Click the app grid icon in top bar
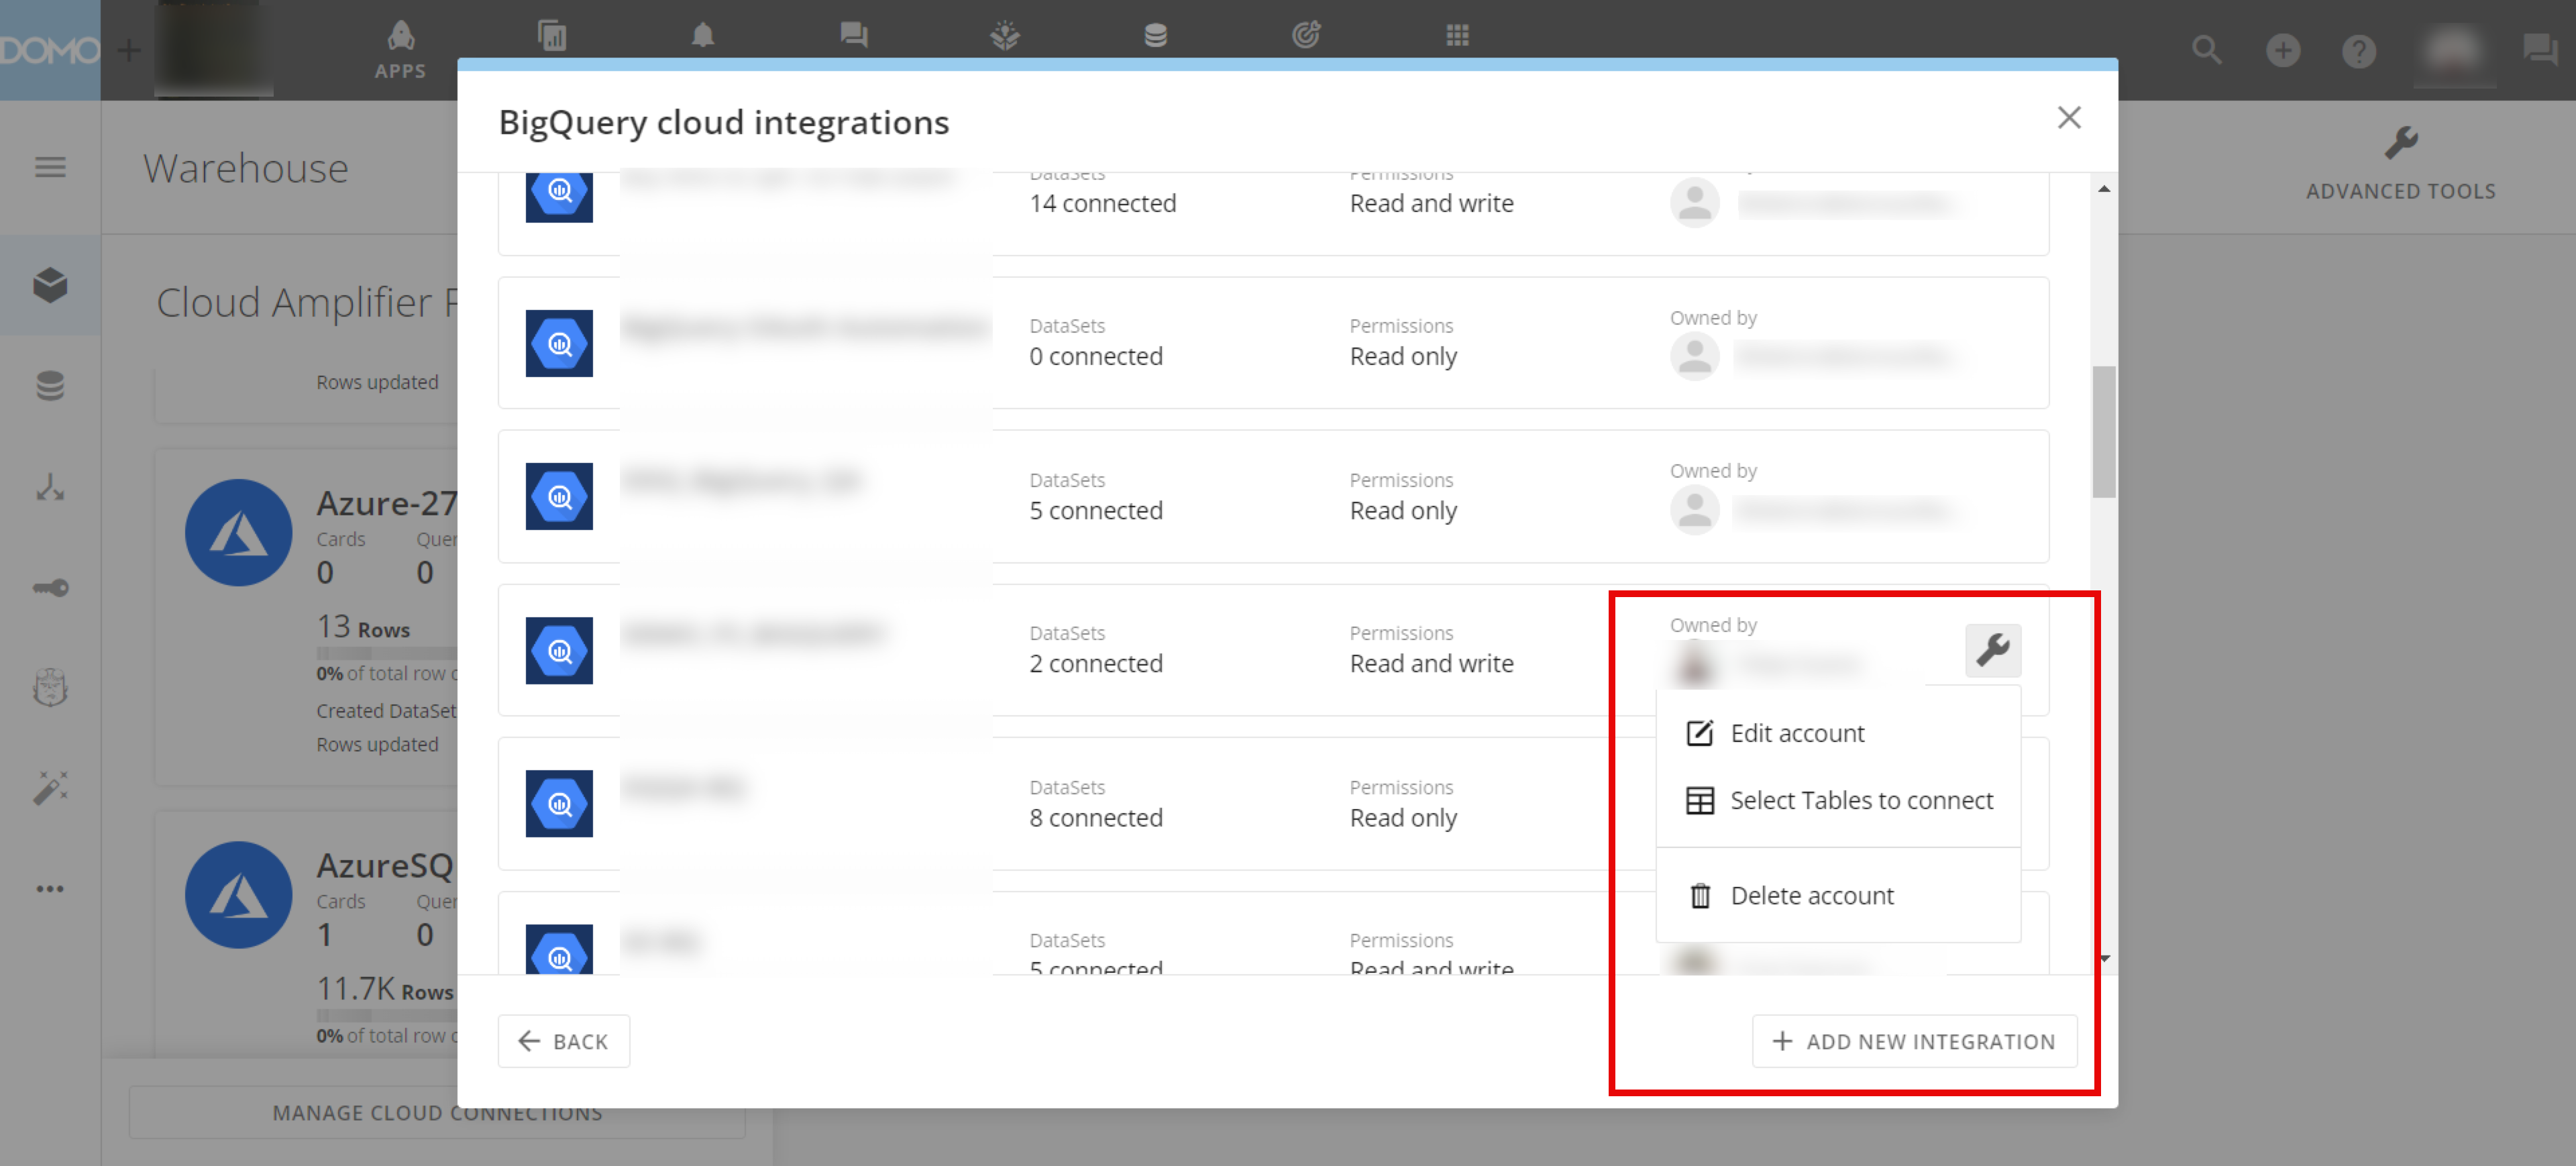Image resolution: width=2576 pixels, height=1166 pixels. tap(1457, 36)
